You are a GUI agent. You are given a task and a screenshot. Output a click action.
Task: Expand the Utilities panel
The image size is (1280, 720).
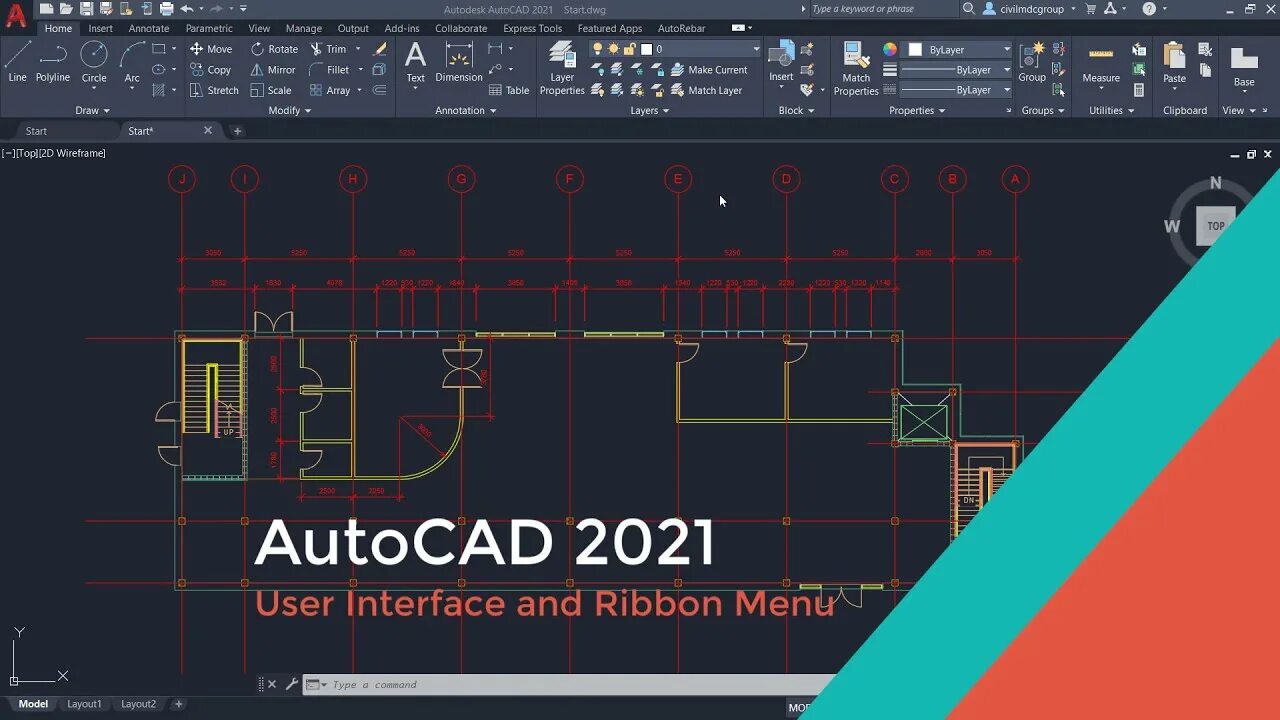pyautogui.click(x=1112, y=110)
